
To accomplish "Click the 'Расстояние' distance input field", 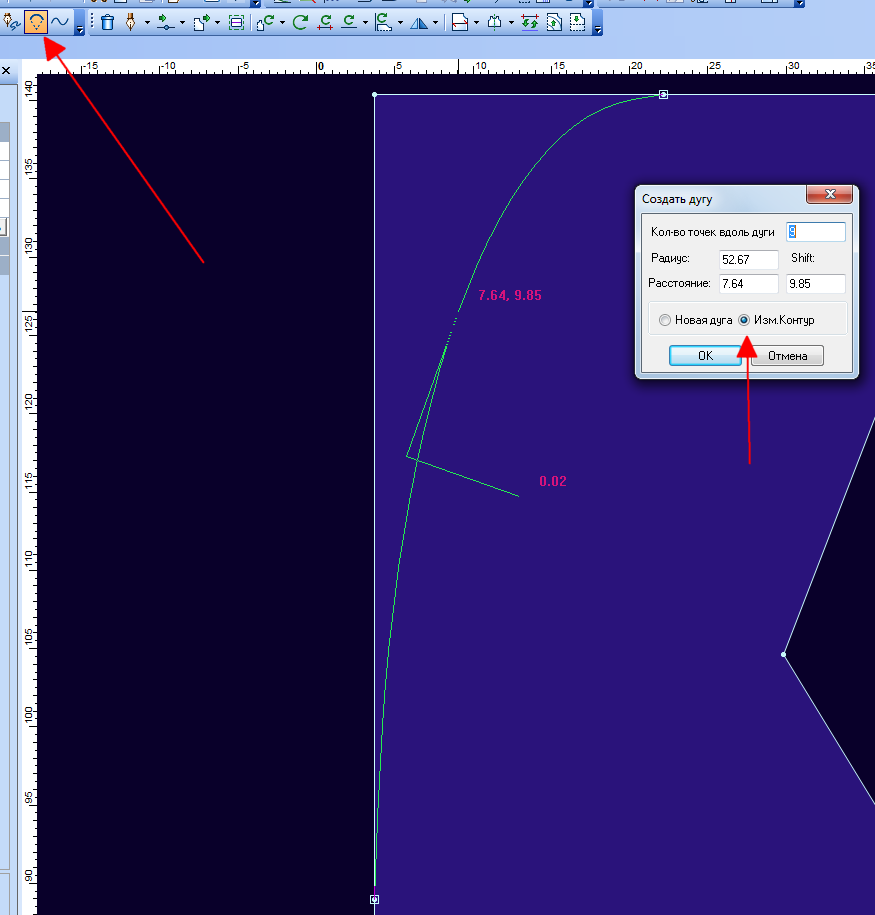I will (749, 284).
